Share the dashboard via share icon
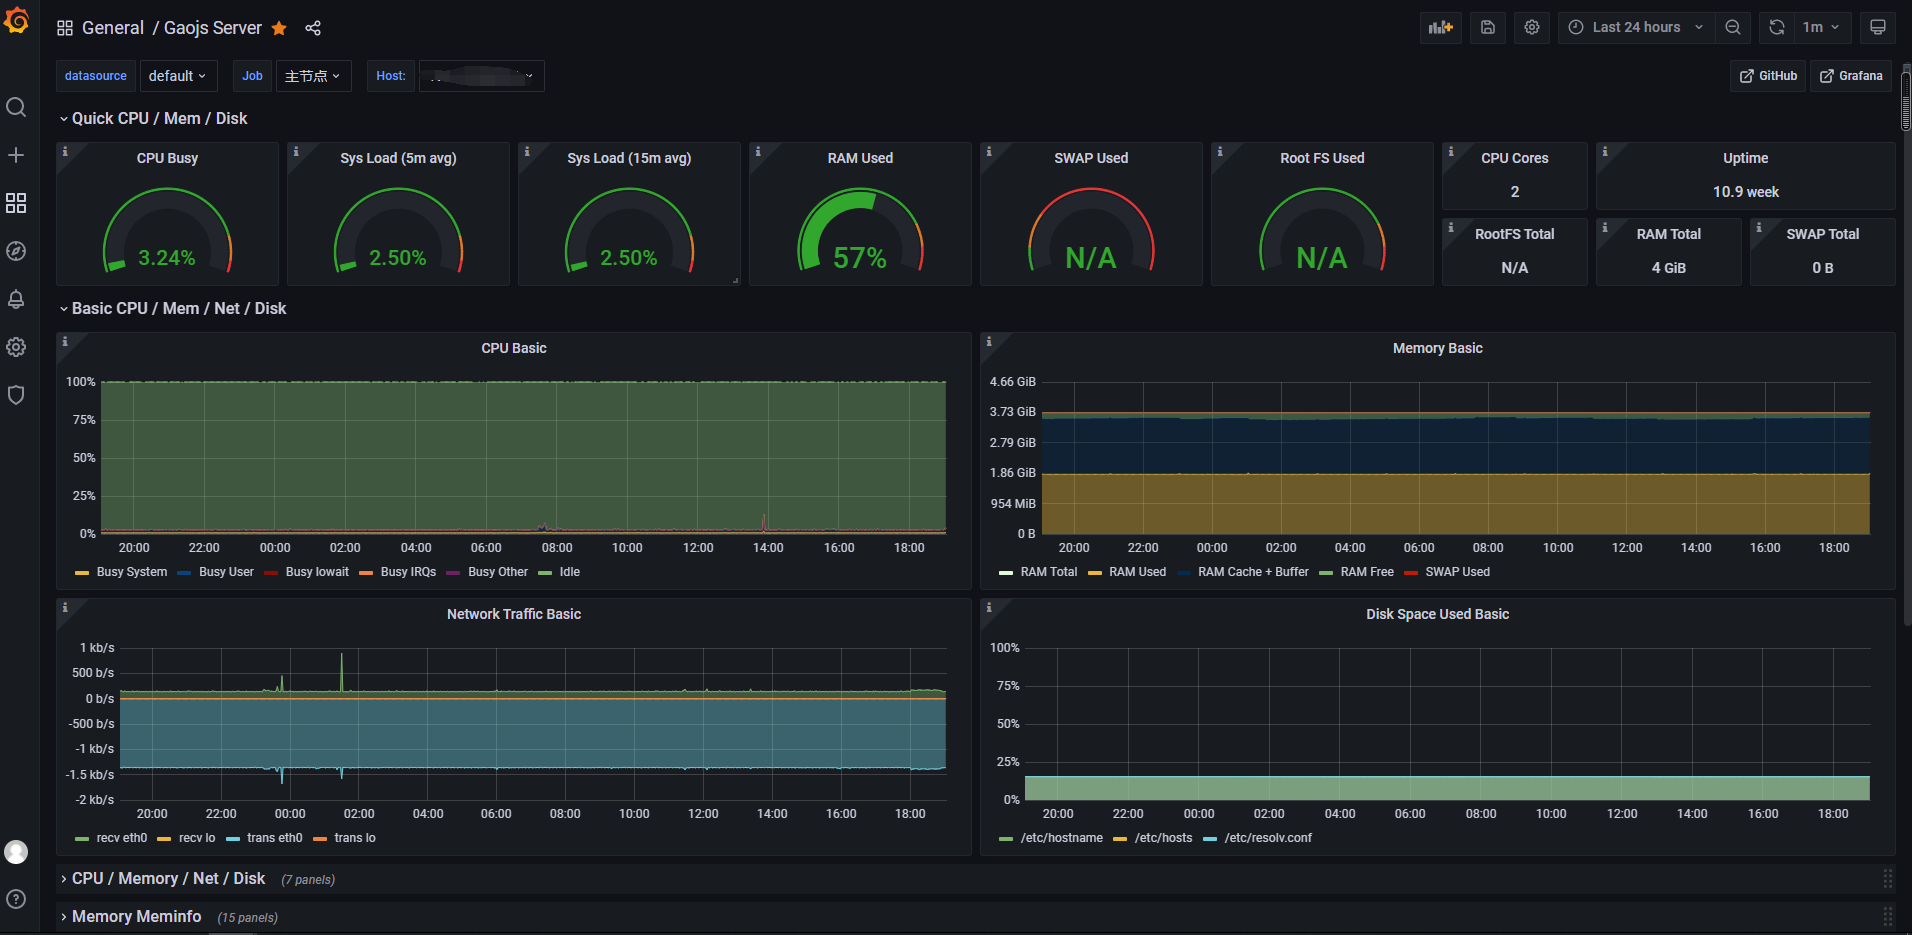The height and width of the screenshot is (935, 1912). coord(313,28)
